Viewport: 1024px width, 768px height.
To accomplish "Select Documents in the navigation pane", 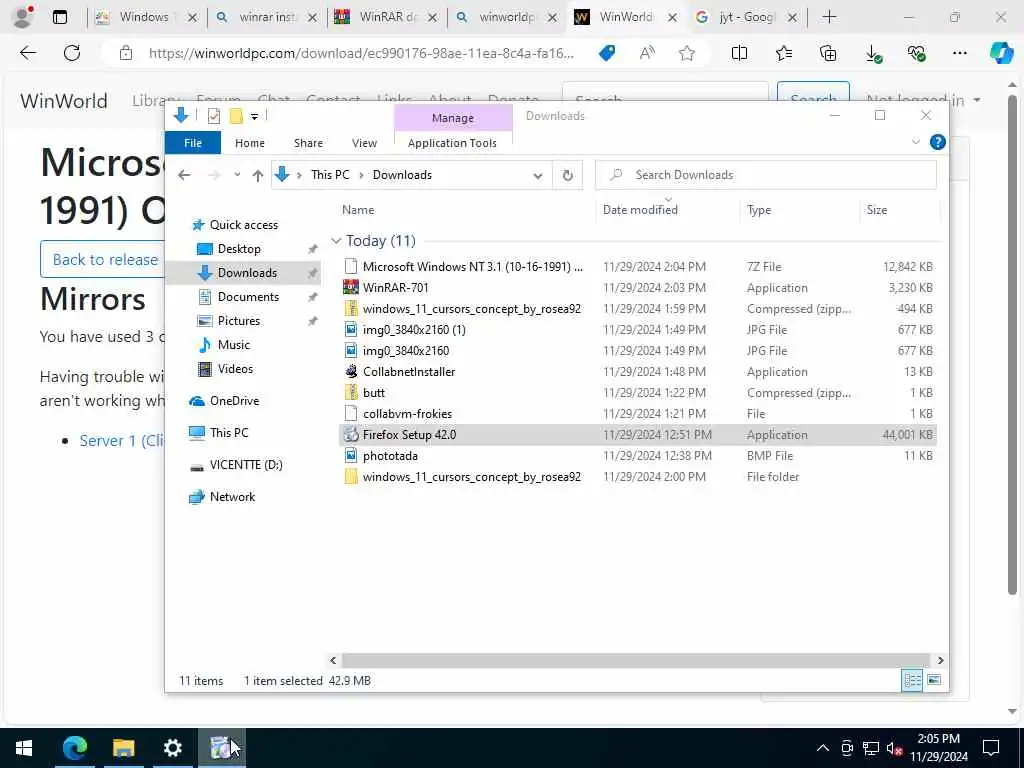I will 248,297.
